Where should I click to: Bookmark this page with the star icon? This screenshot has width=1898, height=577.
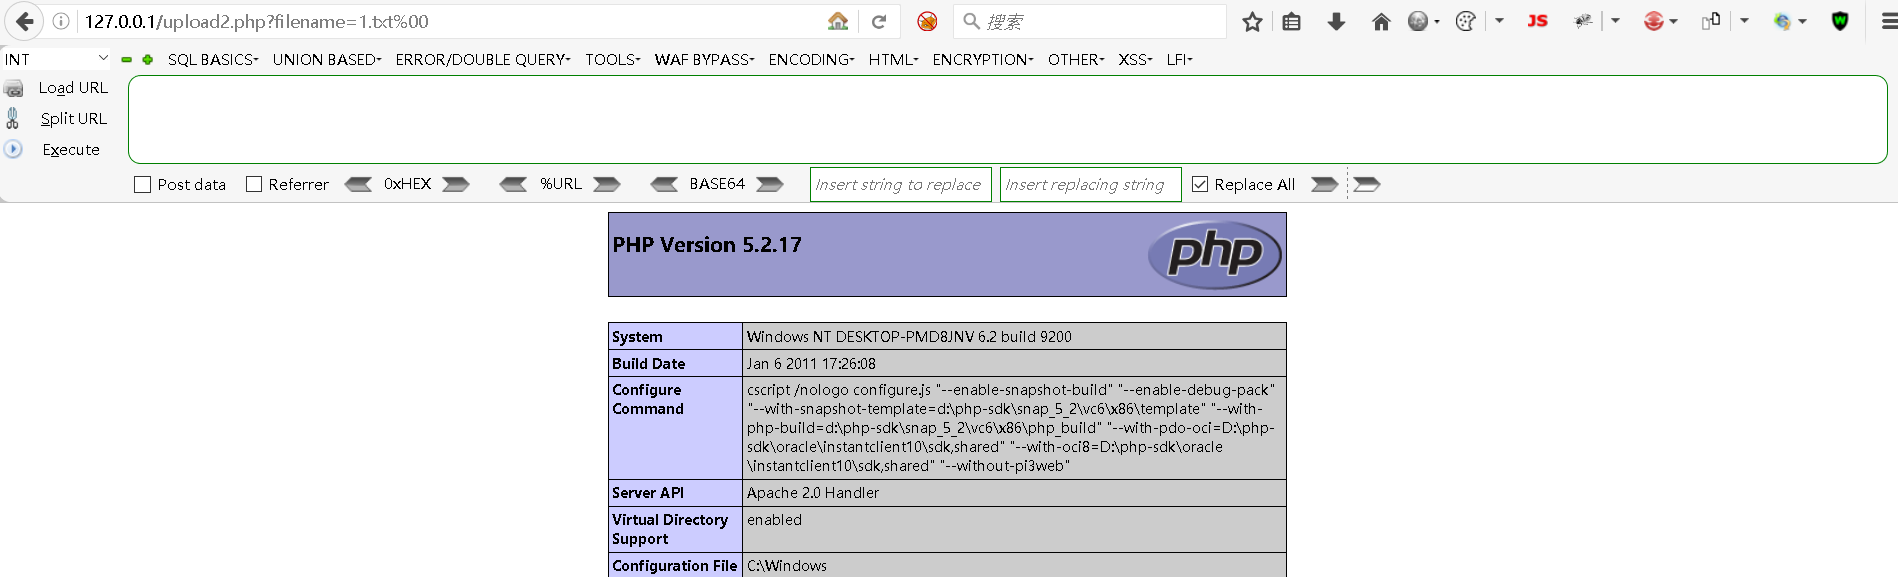[x=1252, y=21]
